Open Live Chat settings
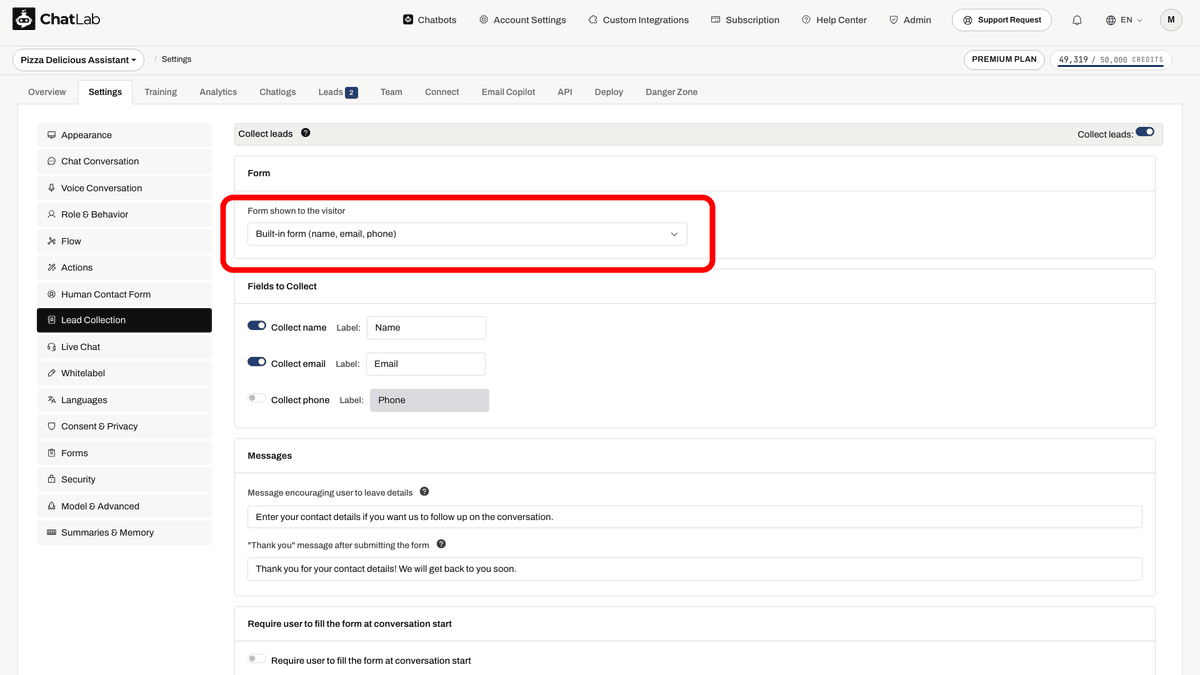The image size is (1200, 675). pos(124,347)
